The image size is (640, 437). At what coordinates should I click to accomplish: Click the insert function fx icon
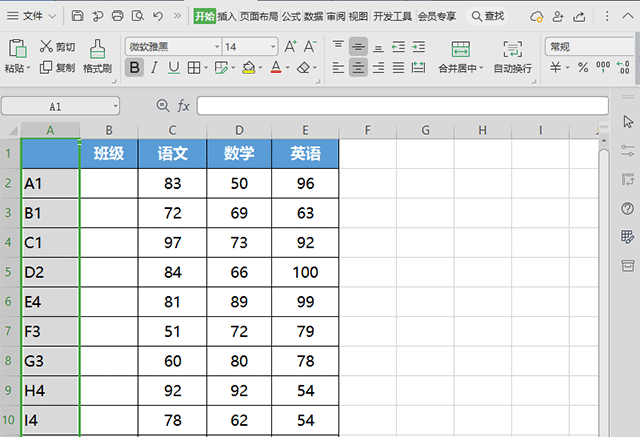(x=184, y=106)
